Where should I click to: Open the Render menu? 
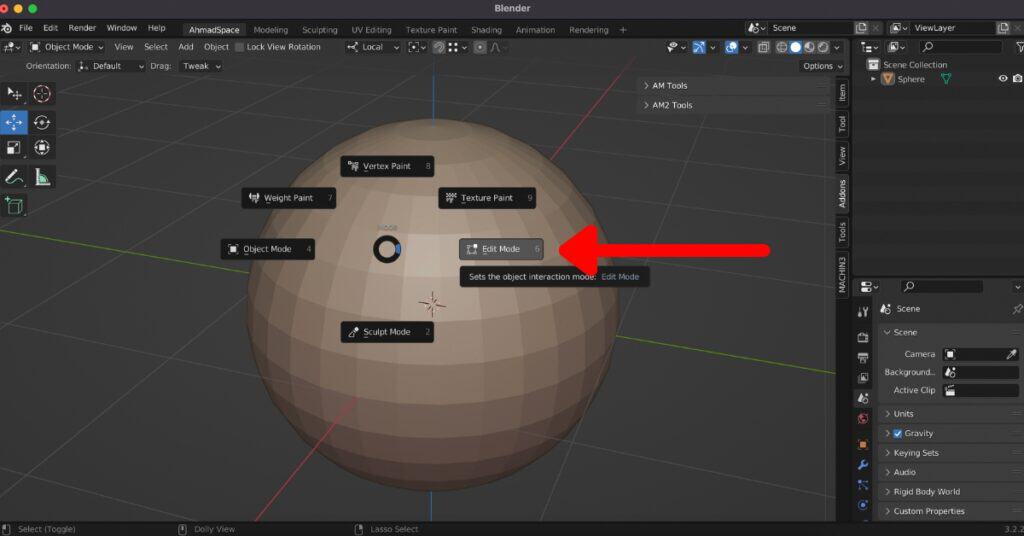[x=82, y=28]
